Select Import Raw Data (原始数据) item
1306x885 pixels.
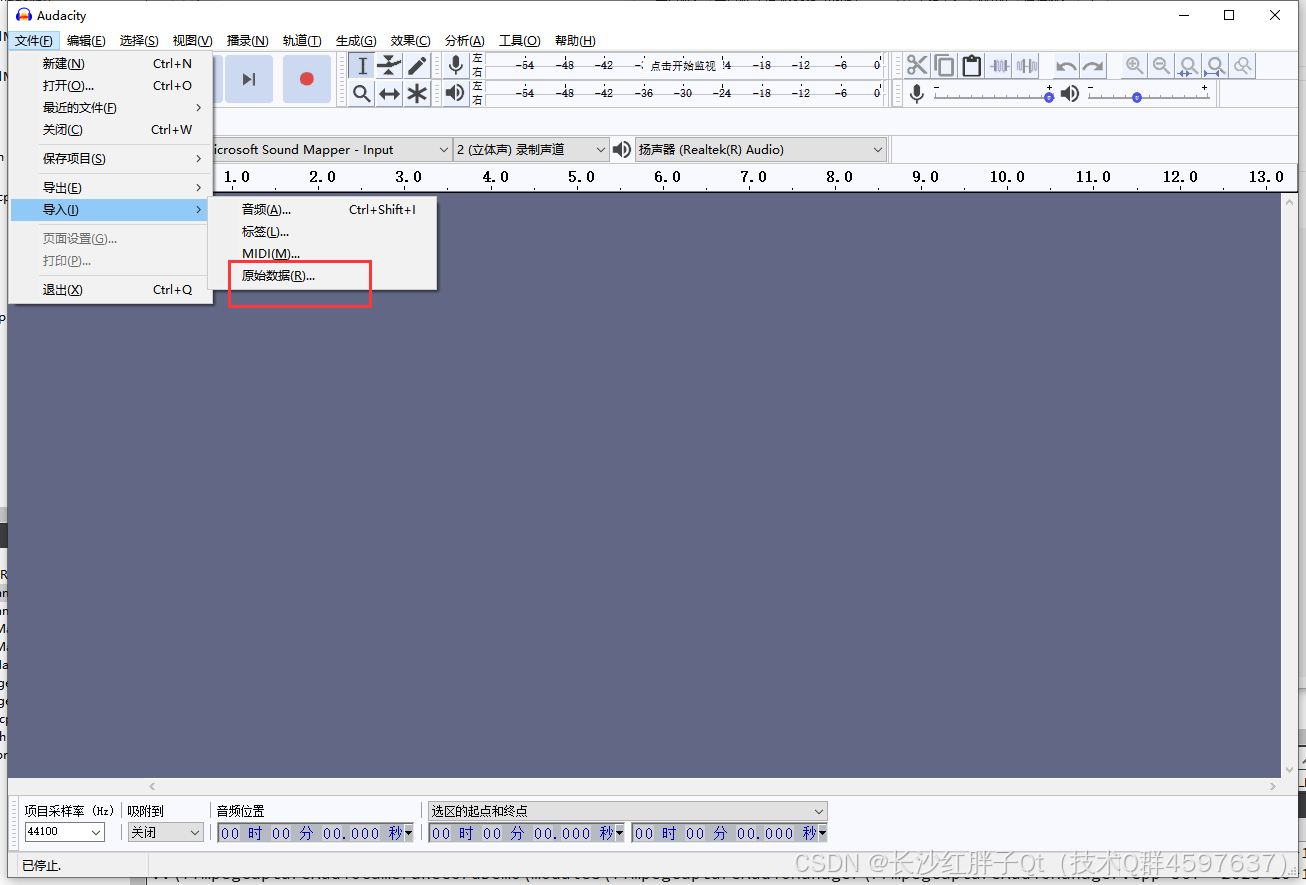tap(322, 275)
